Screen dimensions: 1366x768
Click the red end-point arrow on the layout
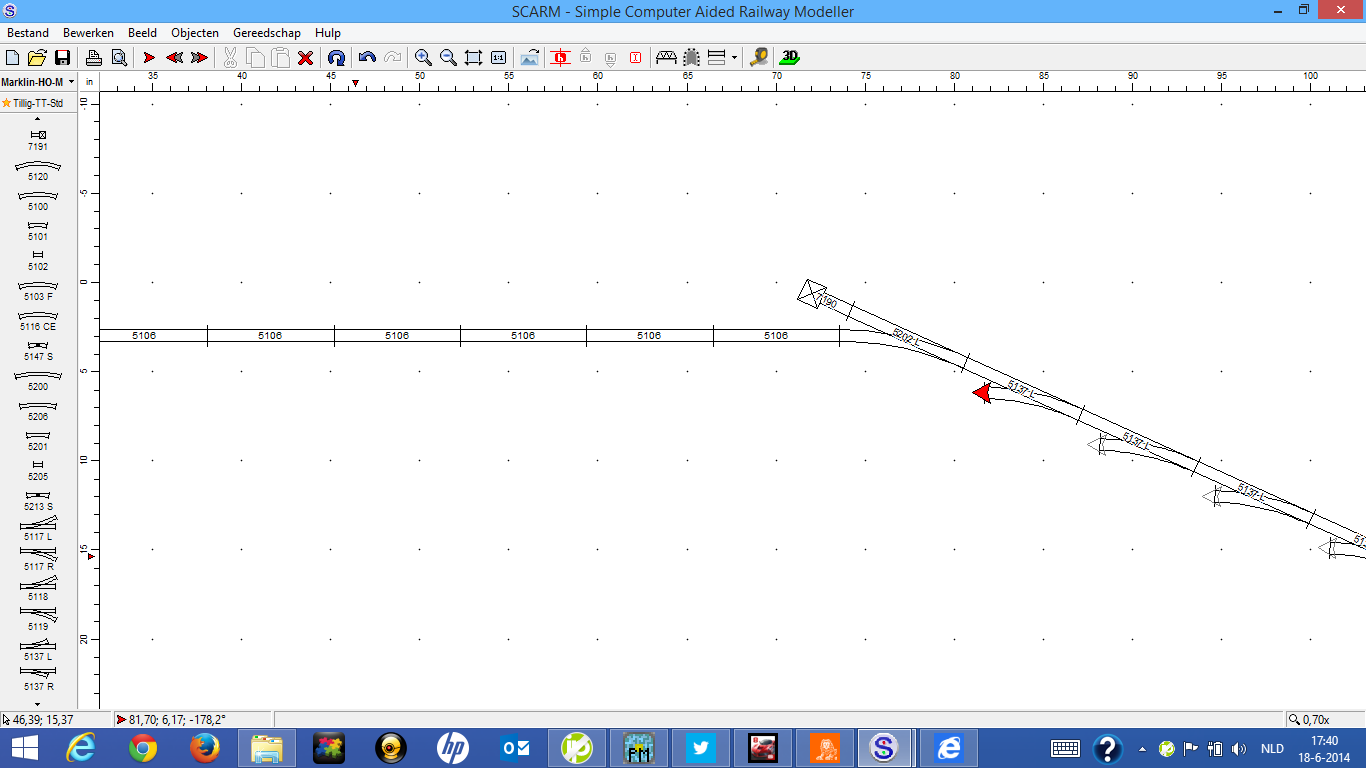click(982, 393)
